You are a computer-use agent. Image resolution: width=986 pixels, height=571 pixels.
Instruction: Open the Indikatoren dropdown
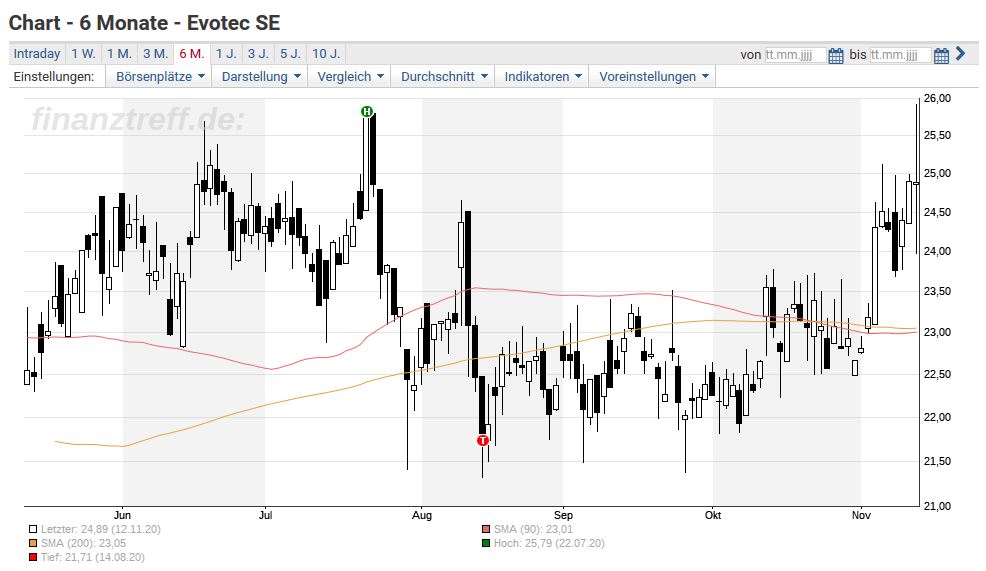543,76
